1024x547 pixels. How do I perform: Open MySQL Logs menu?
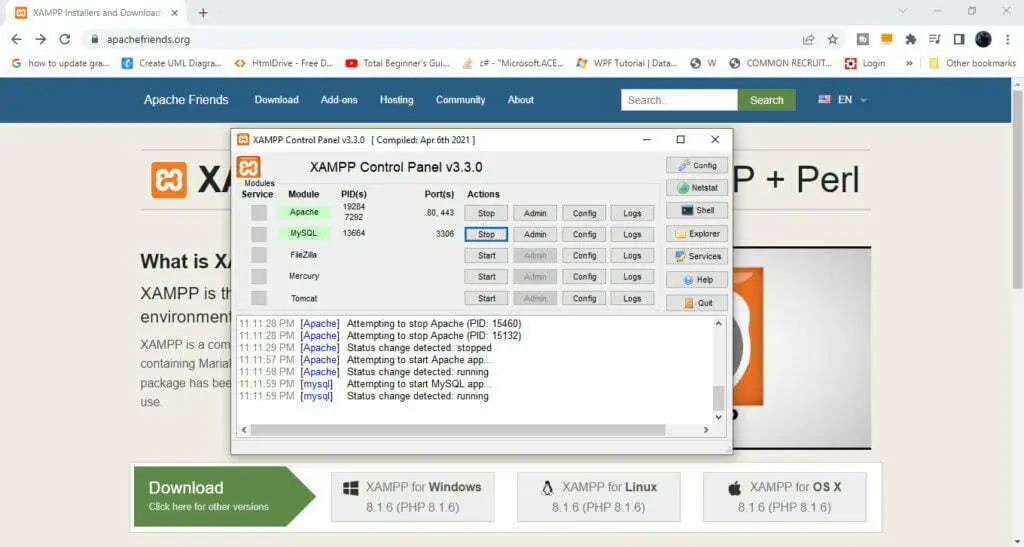(x=632, y=234)
